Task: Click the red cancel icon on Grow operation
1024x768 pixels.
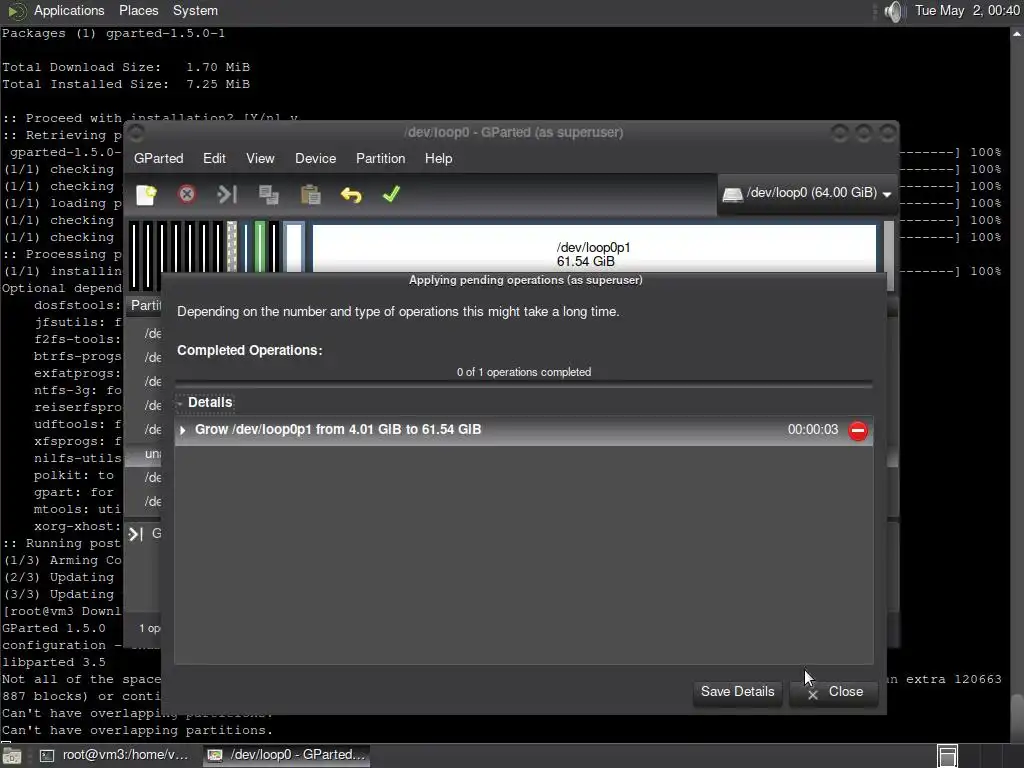Action: click(x=857, y=430)
